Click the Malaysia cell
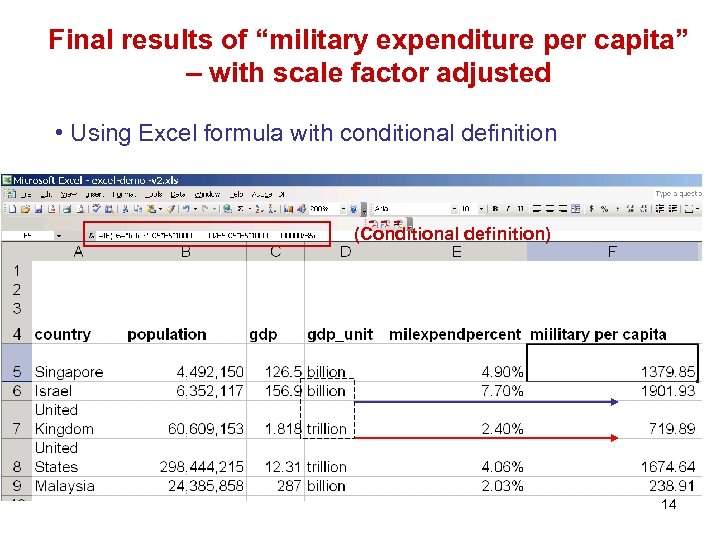This screenshot has width=720, height=540. tap(79, 486)
